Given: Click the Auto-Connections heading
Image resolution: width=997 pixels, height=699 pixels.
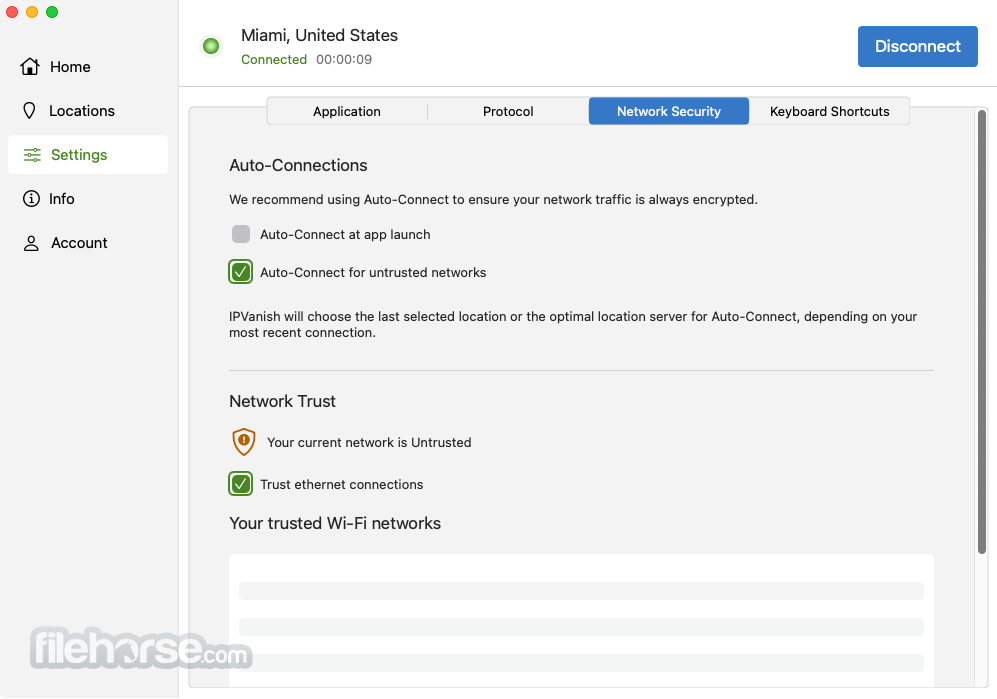Looking at the screenshot, I should pos(298,165).
